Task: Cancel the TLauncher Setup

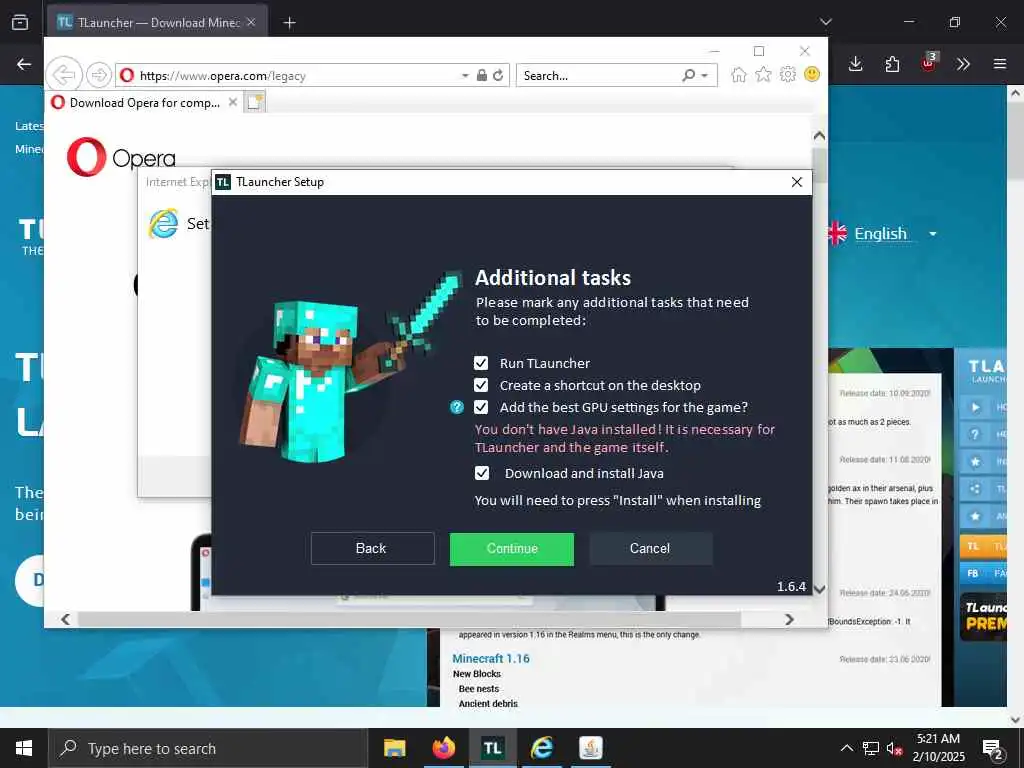Action: point(650,549)
